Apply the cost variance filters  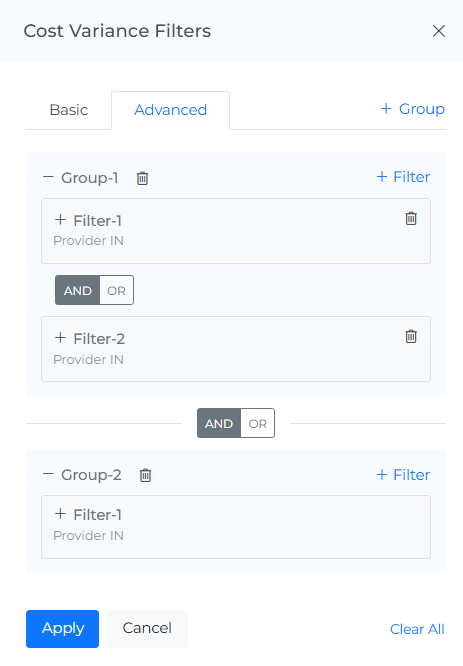pyautogui.click(x=62, y=629)
